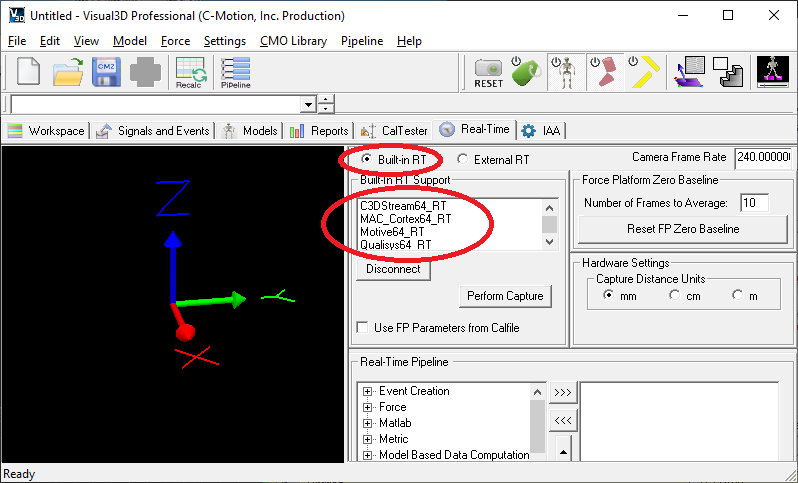The image size is (798, 483).
Task: Click RT support list scroll up arrow
Action: 550,208
